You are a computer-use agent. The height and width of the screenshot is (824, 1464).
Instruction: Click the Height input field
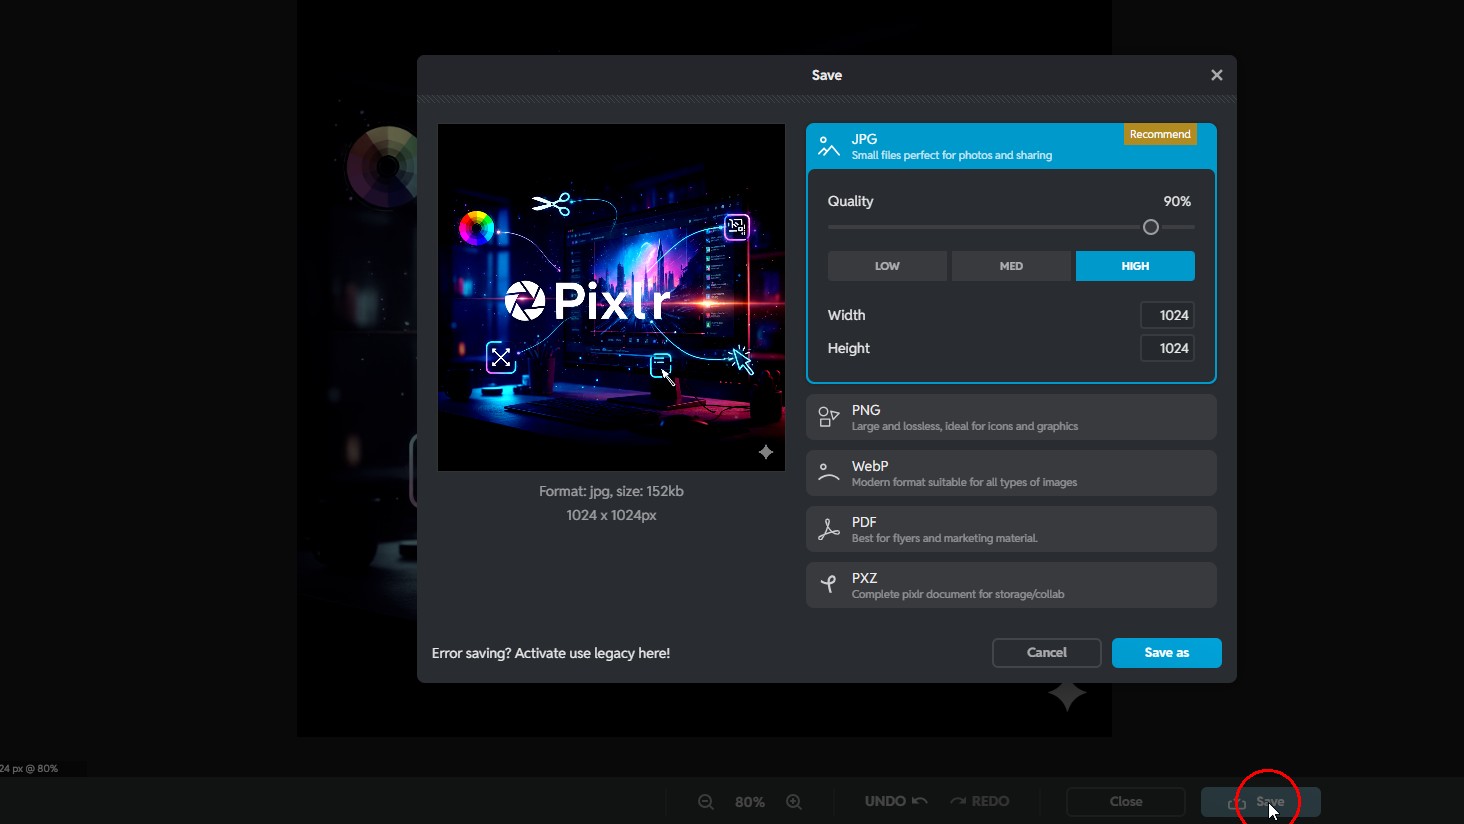tap(1167, 348)
